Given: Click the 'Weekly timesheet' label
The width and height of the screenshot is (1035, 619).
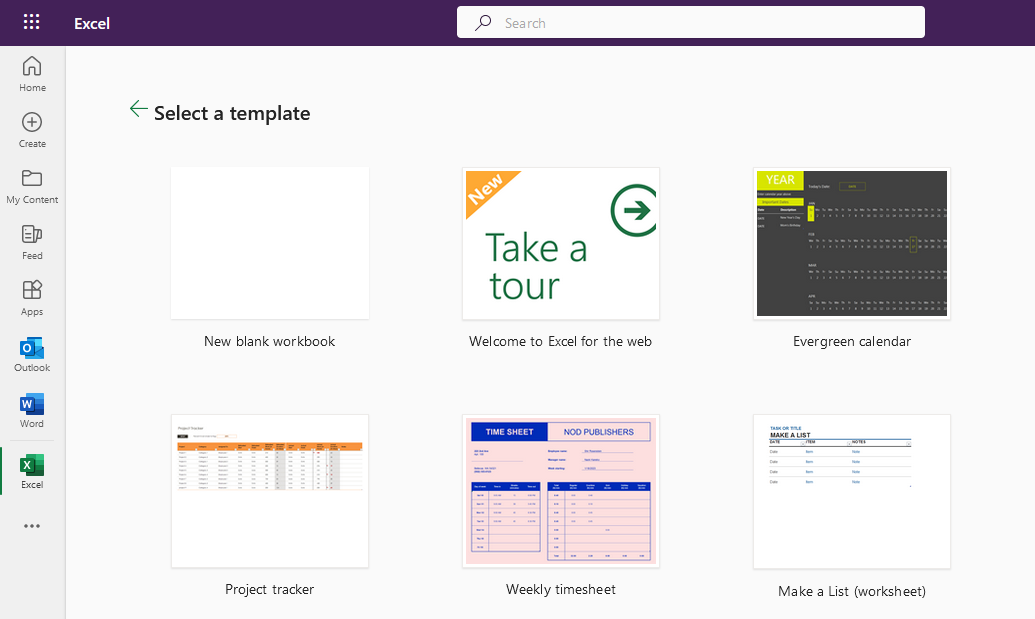Looking at the screenshot, I should tap(560, 589).
